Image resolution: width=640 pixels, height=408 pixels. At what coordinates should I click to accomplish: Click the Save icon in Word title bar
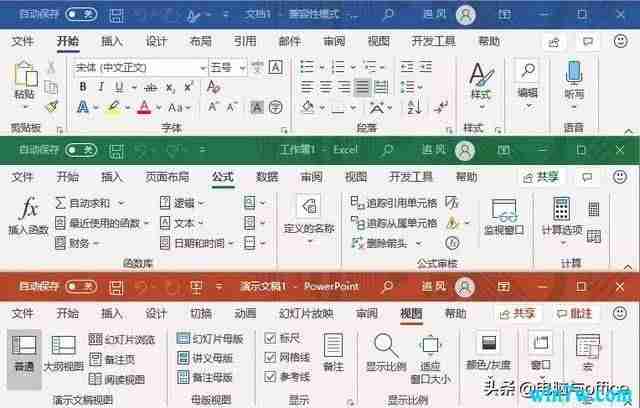pyautogui.click(x=116, y=15)
